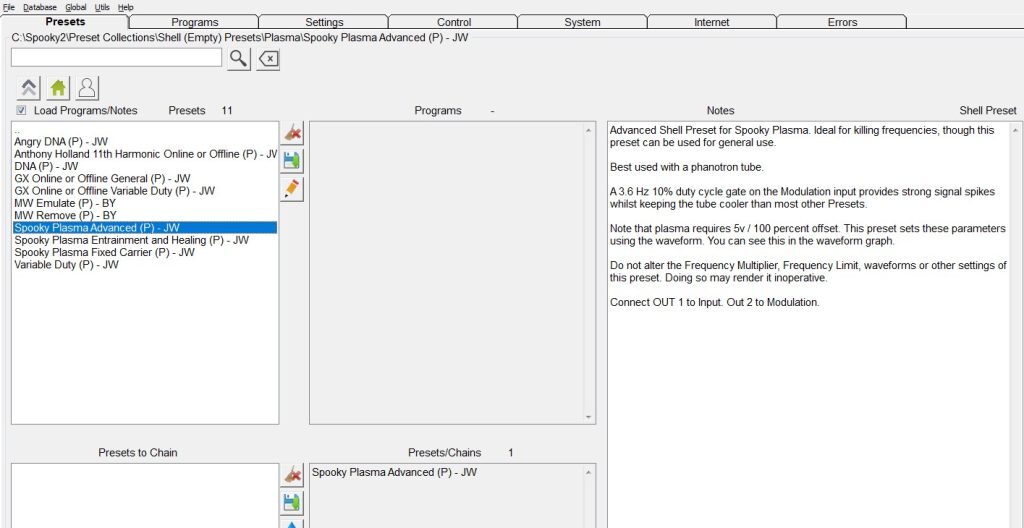Image resolution: width=1024 pixels, height=528 pixels.
Task: Open the Database menu
Action: (40, 7)
